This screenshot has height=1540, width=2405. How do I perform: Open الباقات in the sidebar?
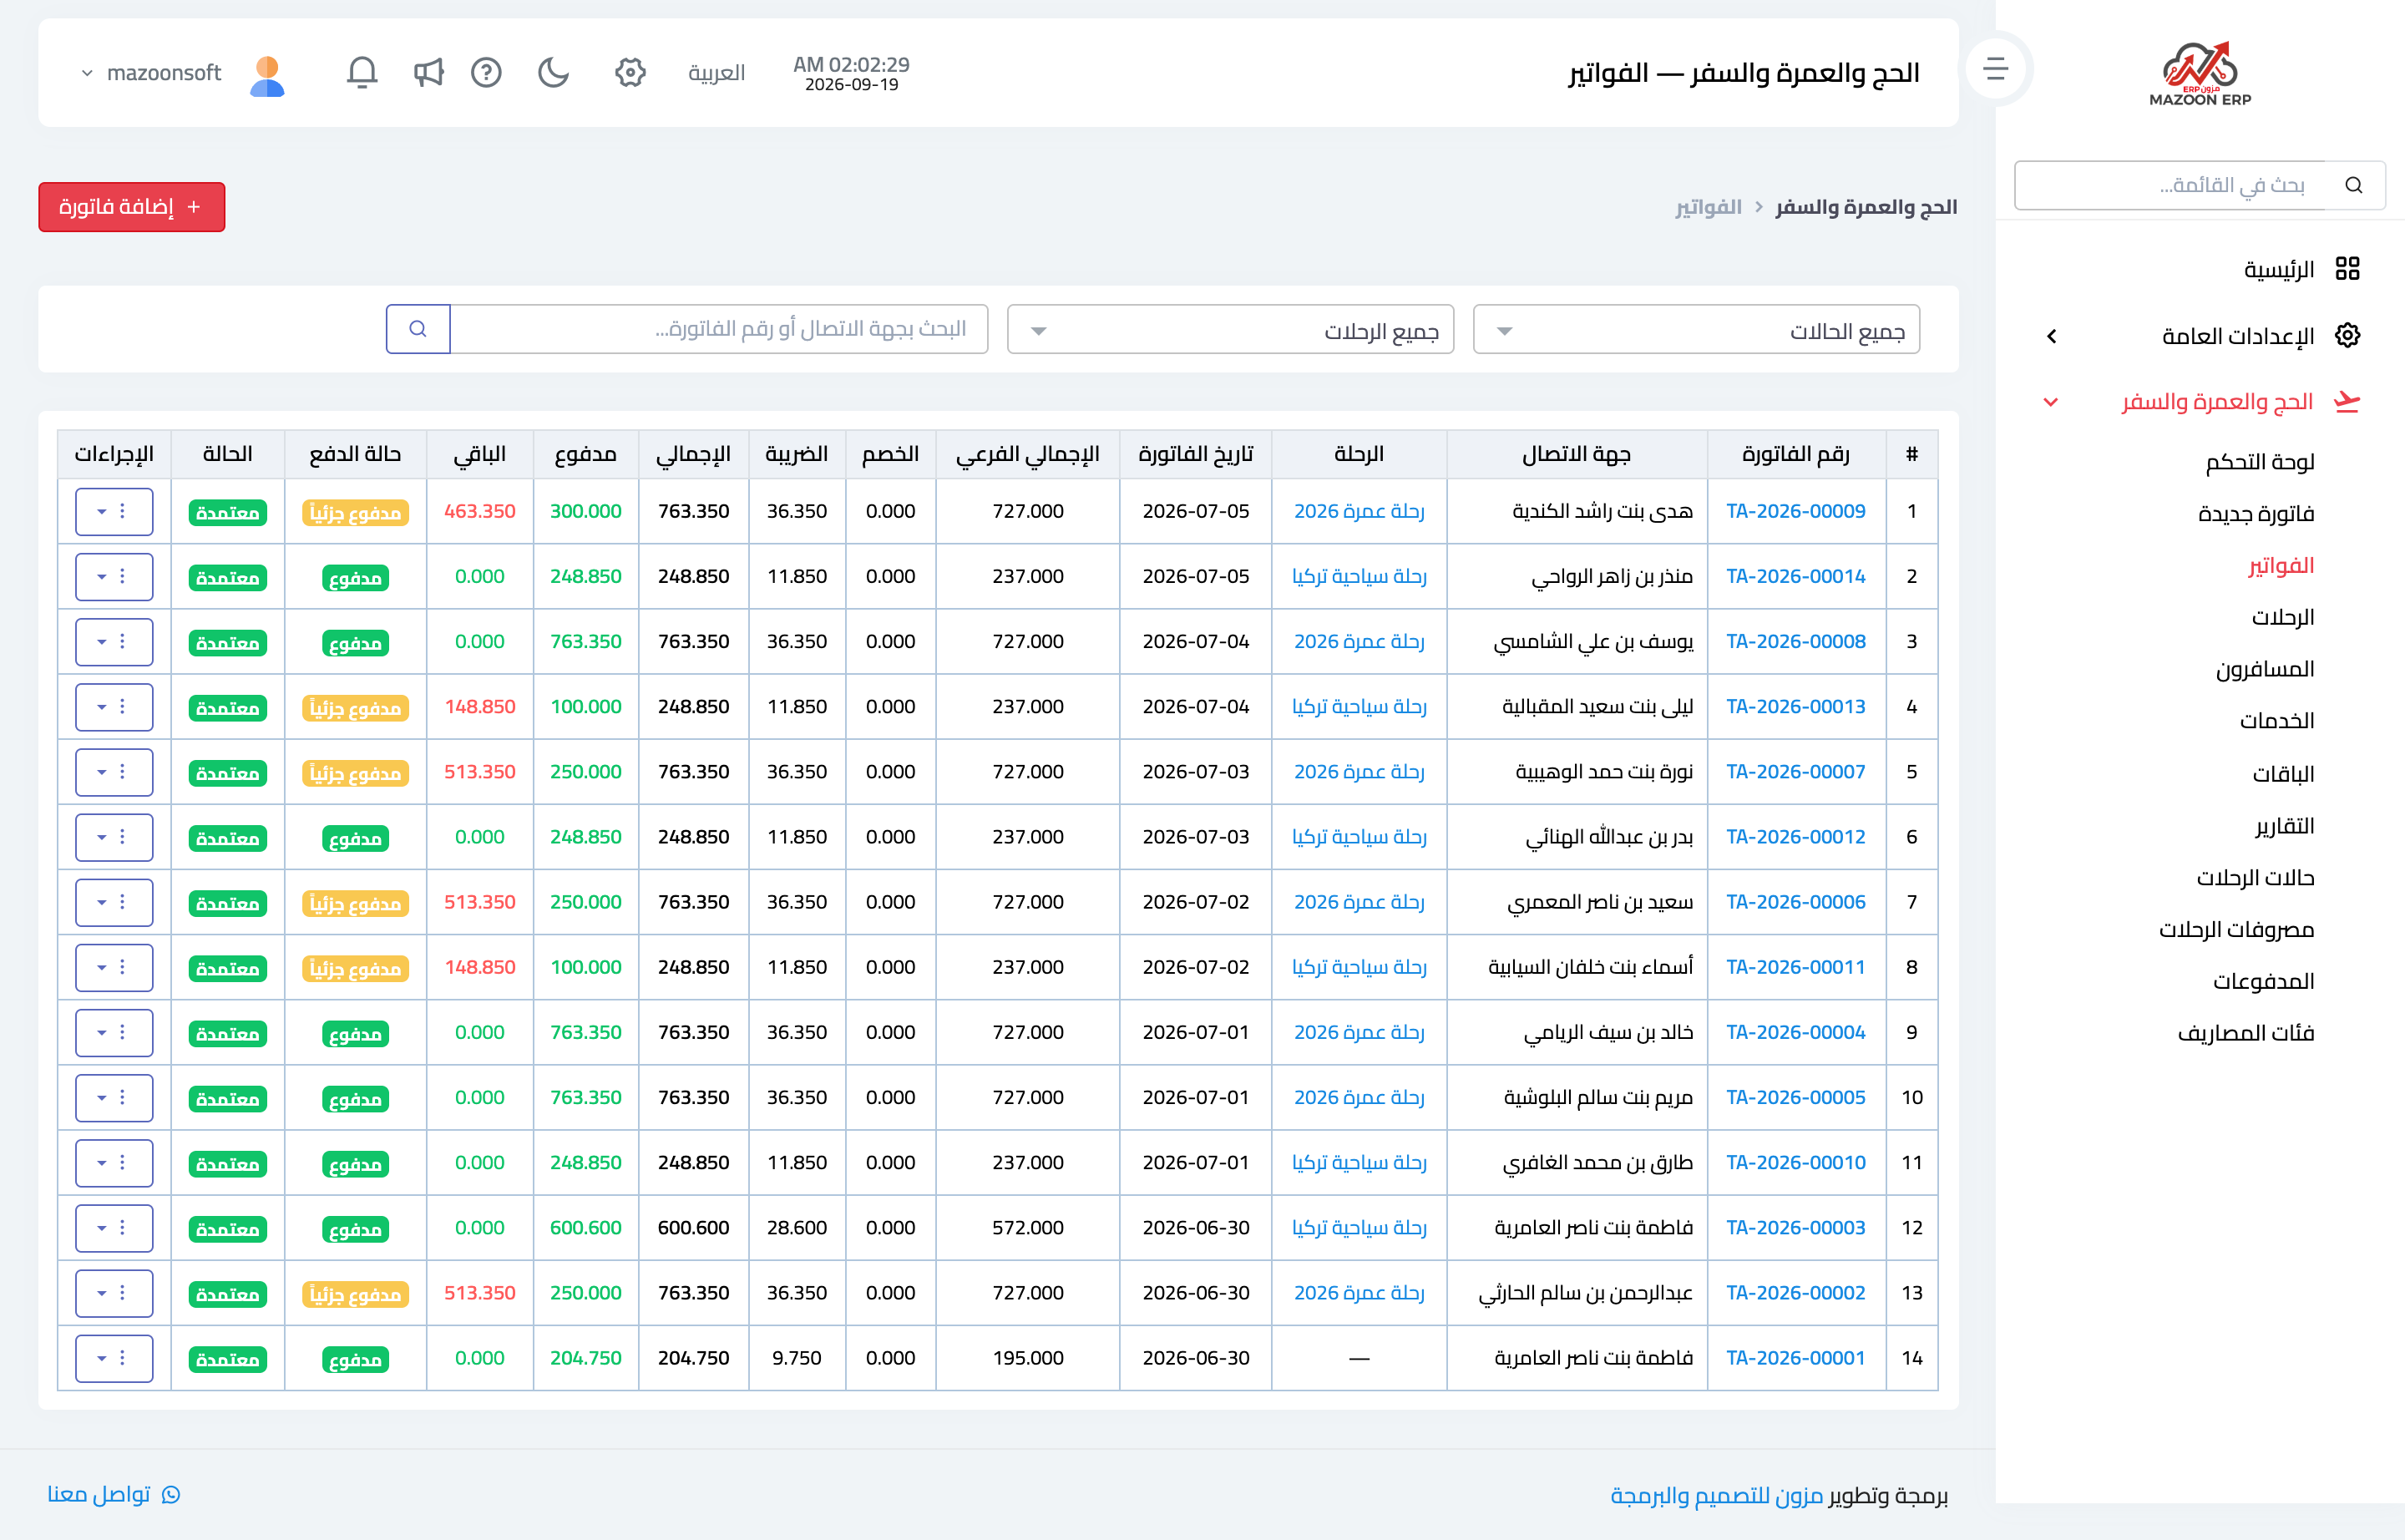pos(2283,773)
